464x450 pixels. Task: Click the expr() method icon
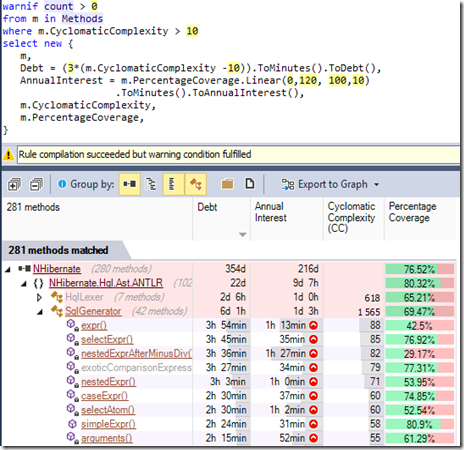[72, 325]
